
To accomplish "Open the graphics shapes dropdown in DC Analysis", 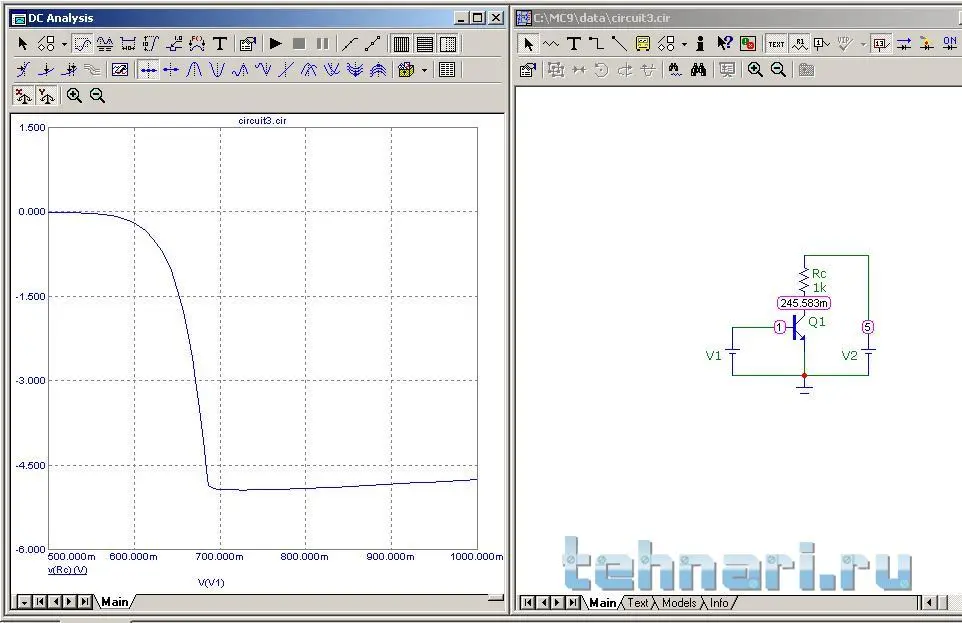I will (64, 44).
